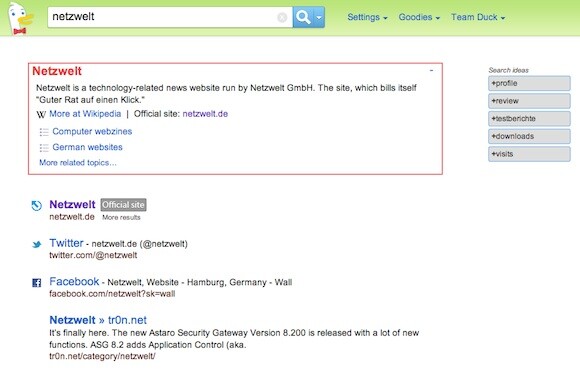Click the DuckDuckGo duck logo
The height and width of the screenshot is (370, 580).
pos(21,18)
